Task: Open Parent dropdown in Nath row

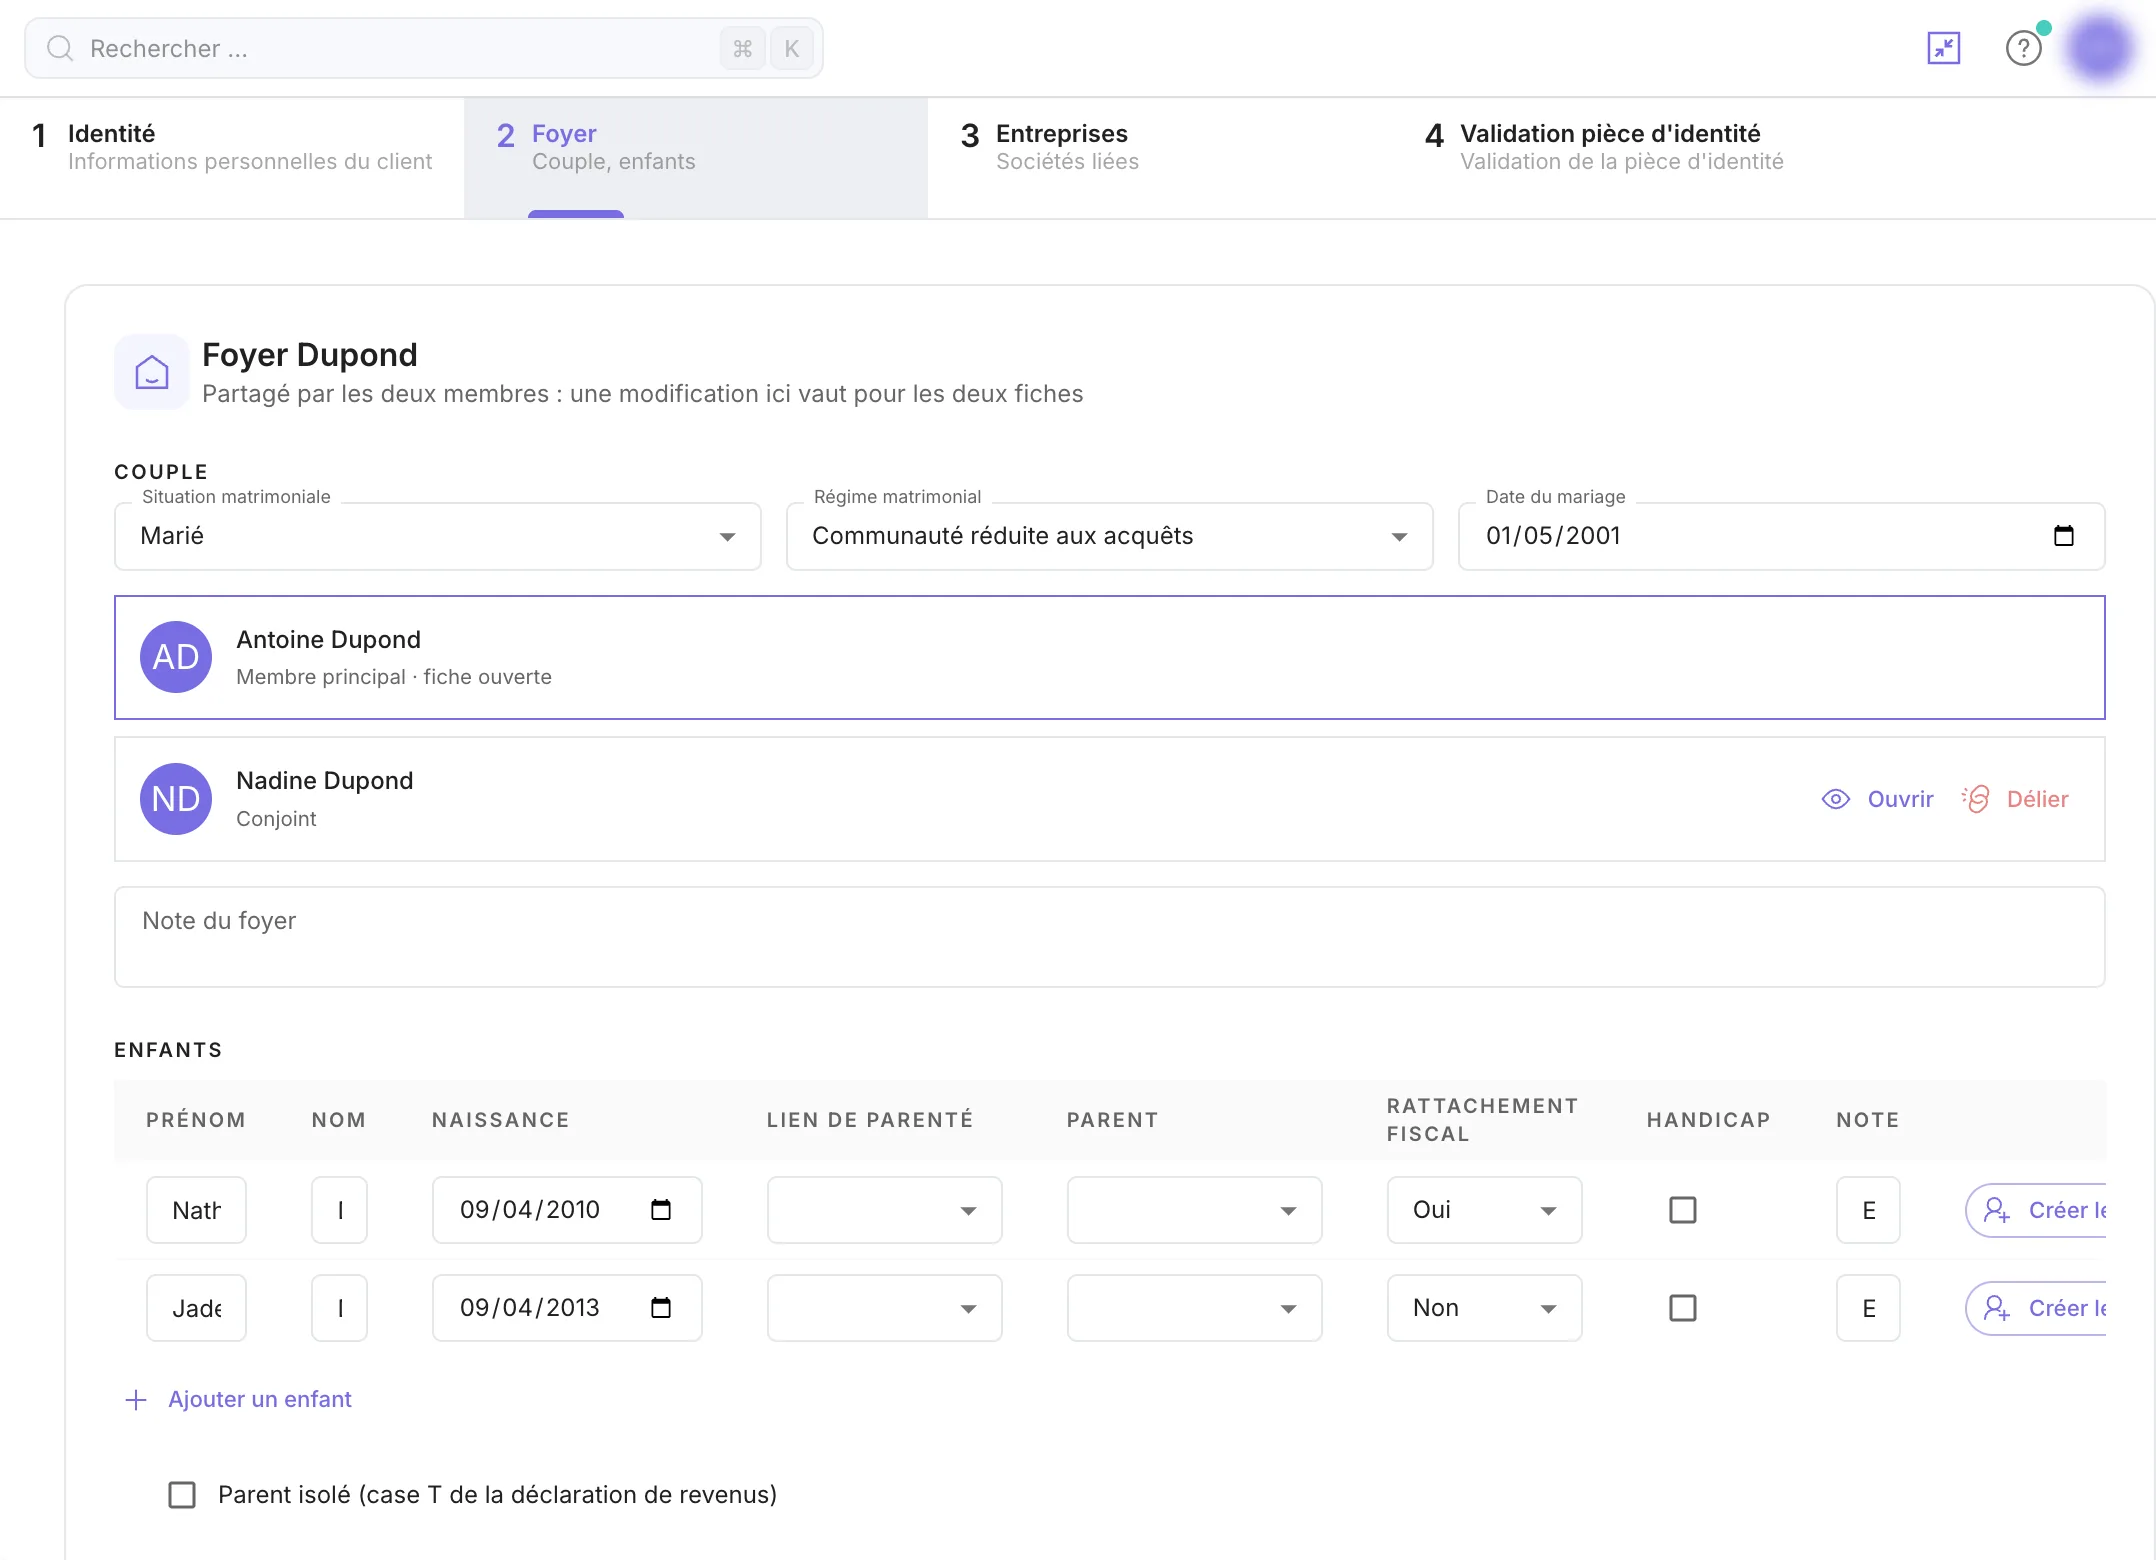Action: tap(1195, 1210)
